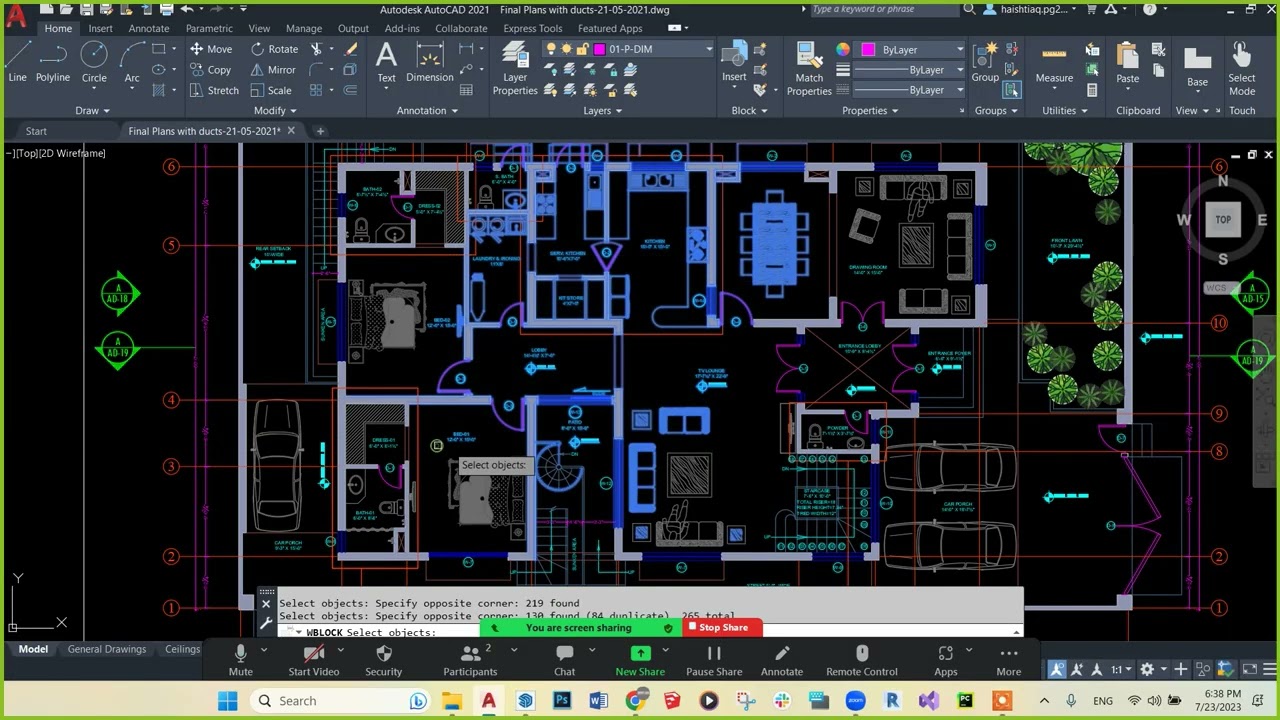1280x720 pixels.
Task: Mute the microphone in Zoom toolbar
Action: [240, 660]
